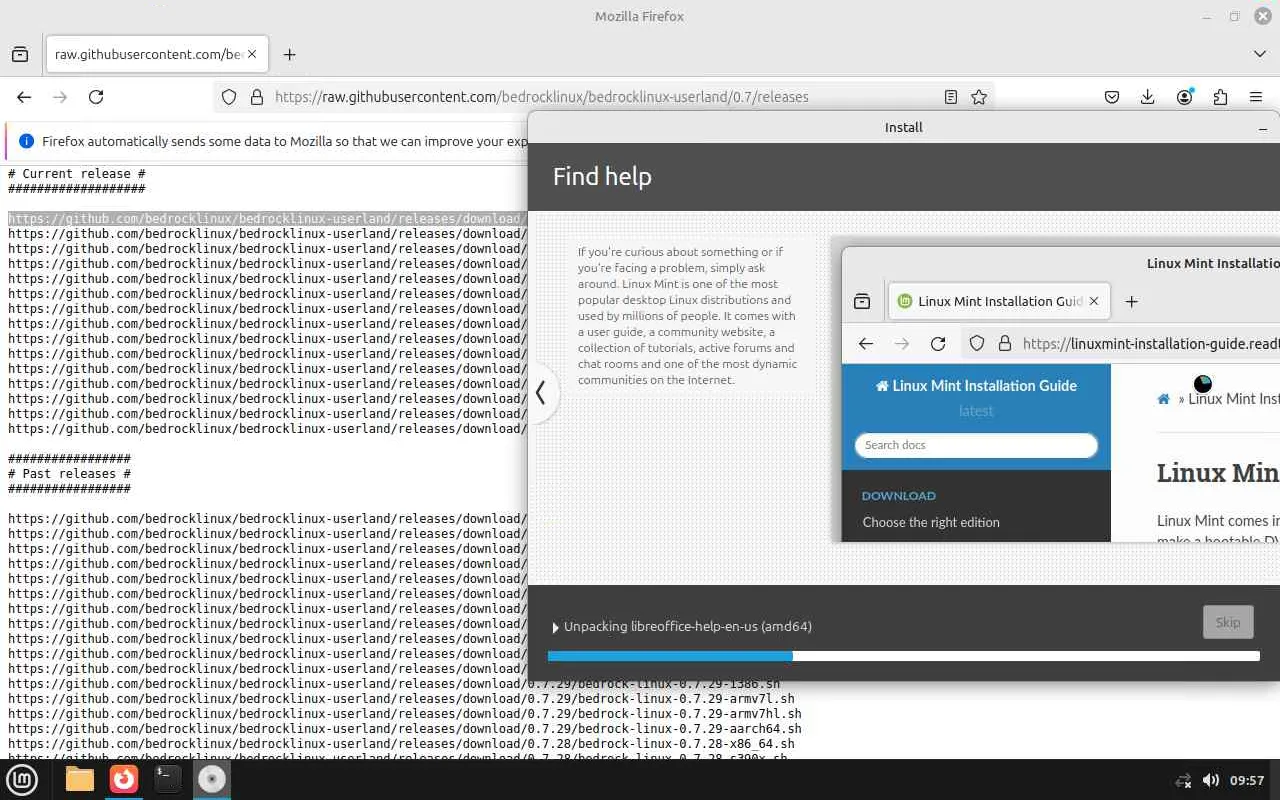Screen dimensions: 1280x800
Task: Open the Firefox extensions panel
Action: click(x=1220, y=97)
